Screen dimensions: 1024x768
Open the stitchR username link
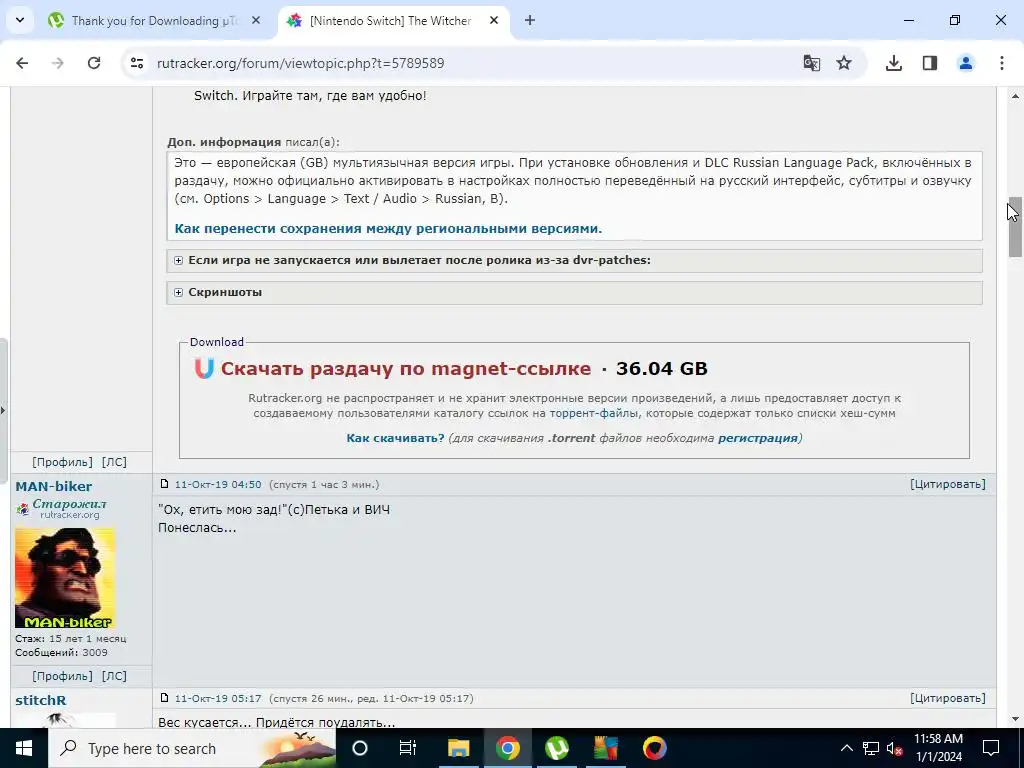40,701
